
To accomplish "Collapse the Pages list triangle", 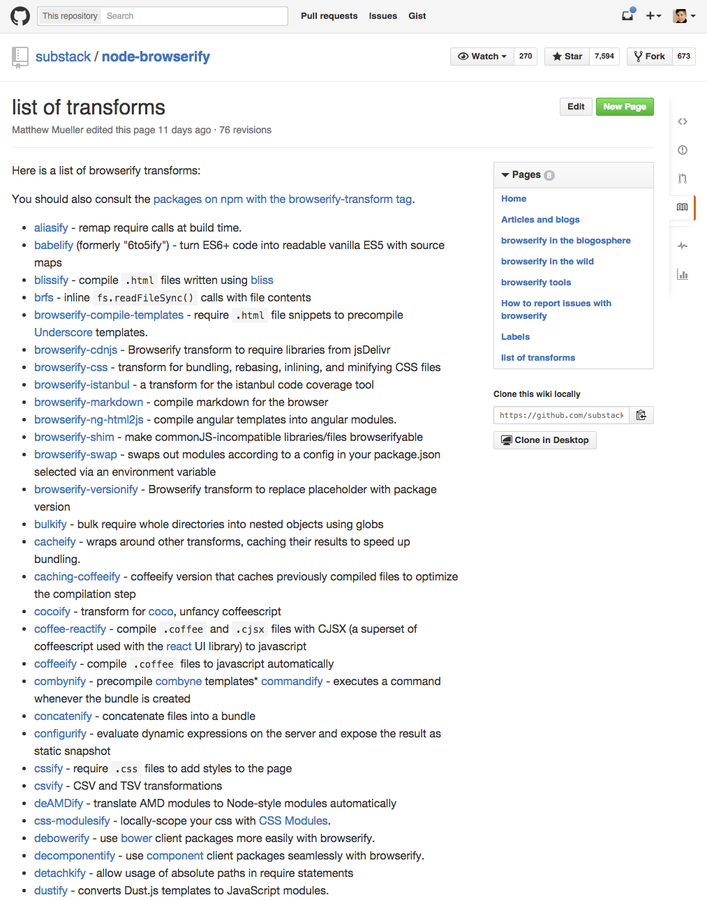I will coord(505,175).
